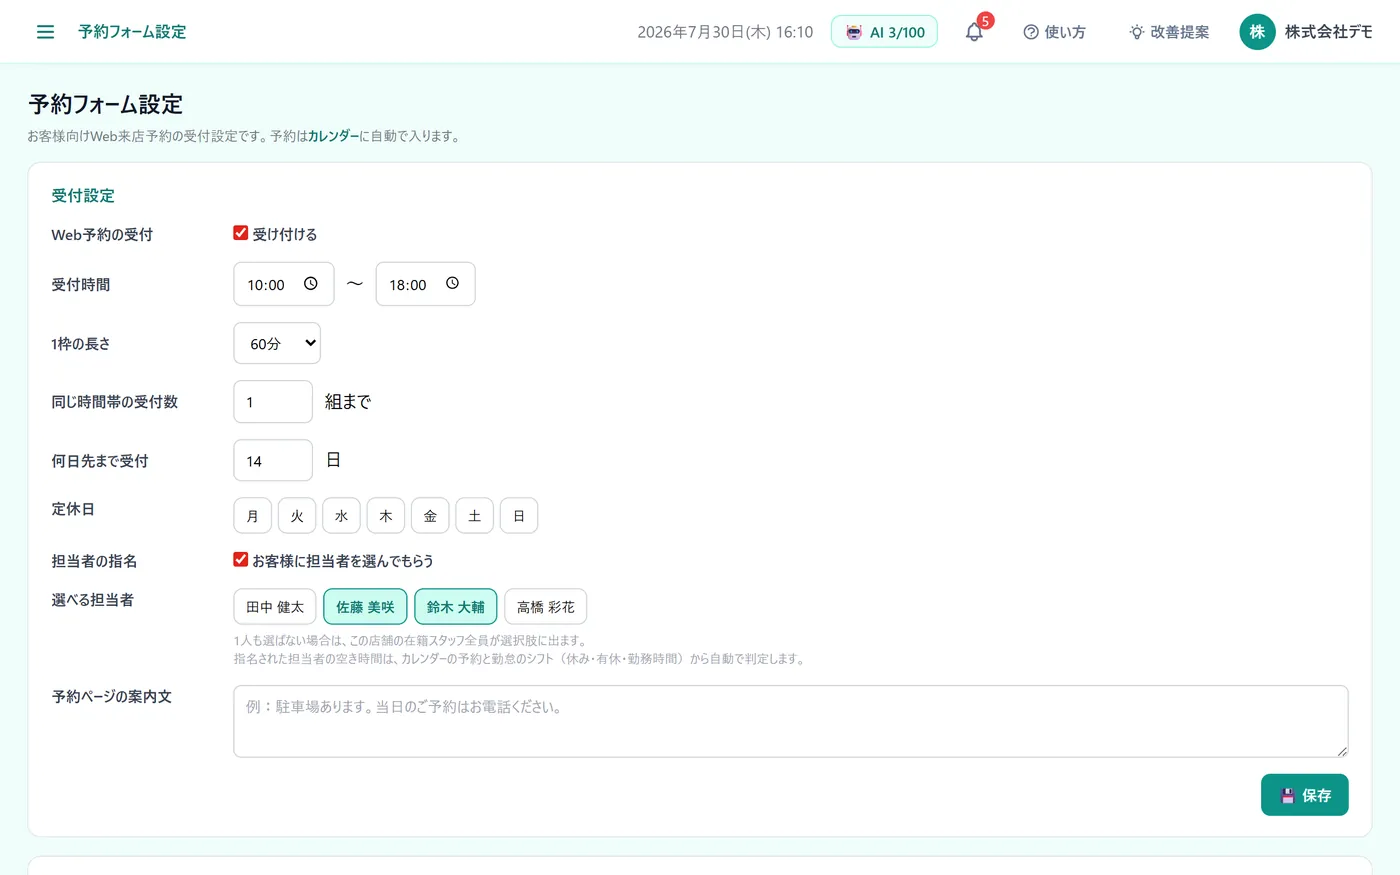Open the 1枠の長さ 60分 dropdown

277,343
